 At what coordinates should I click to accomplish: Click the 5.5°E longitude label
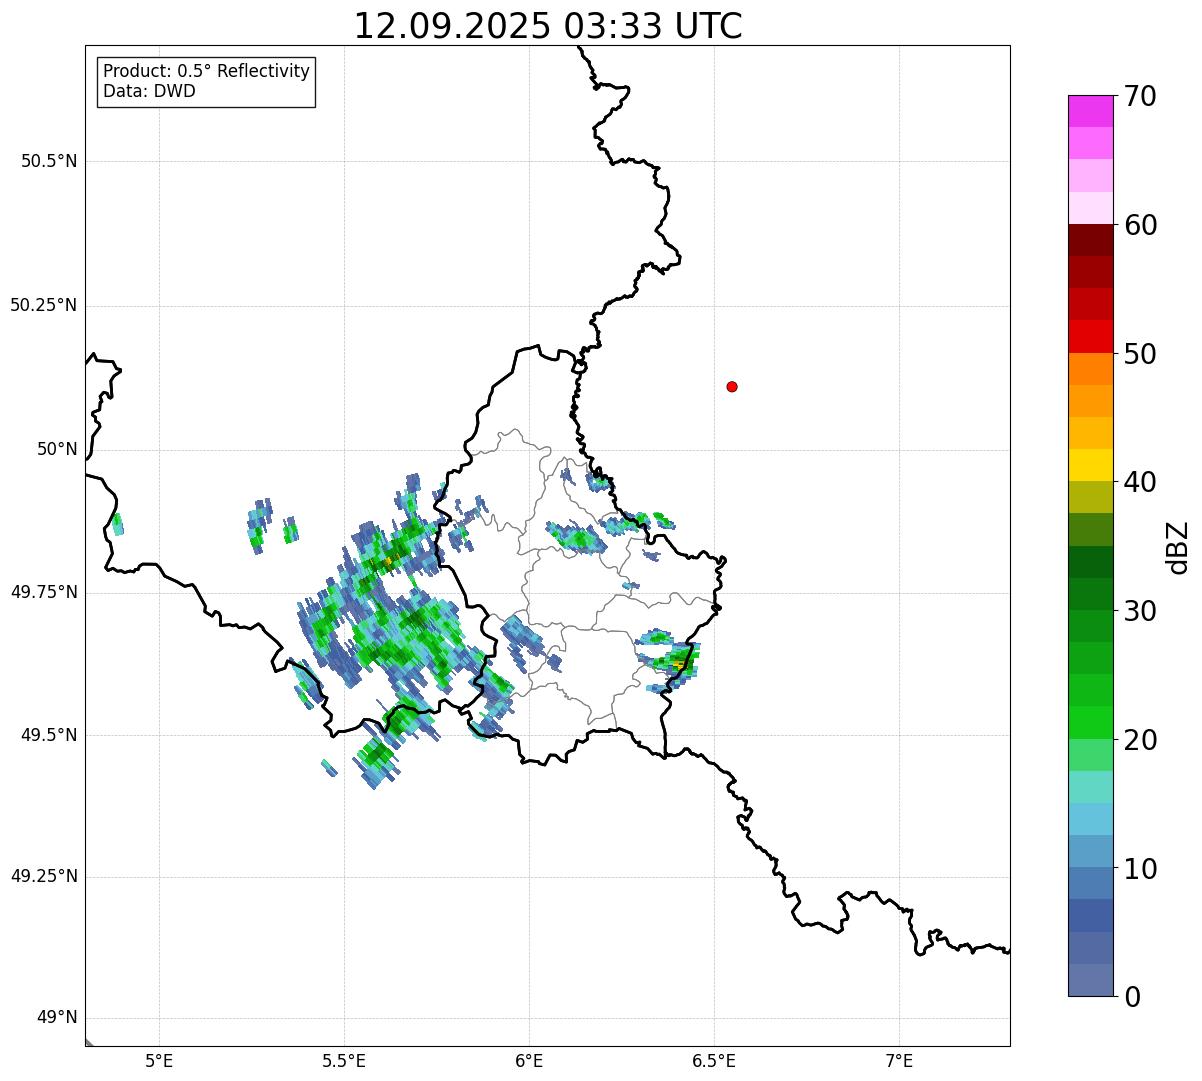click(x=344, y=1061)
